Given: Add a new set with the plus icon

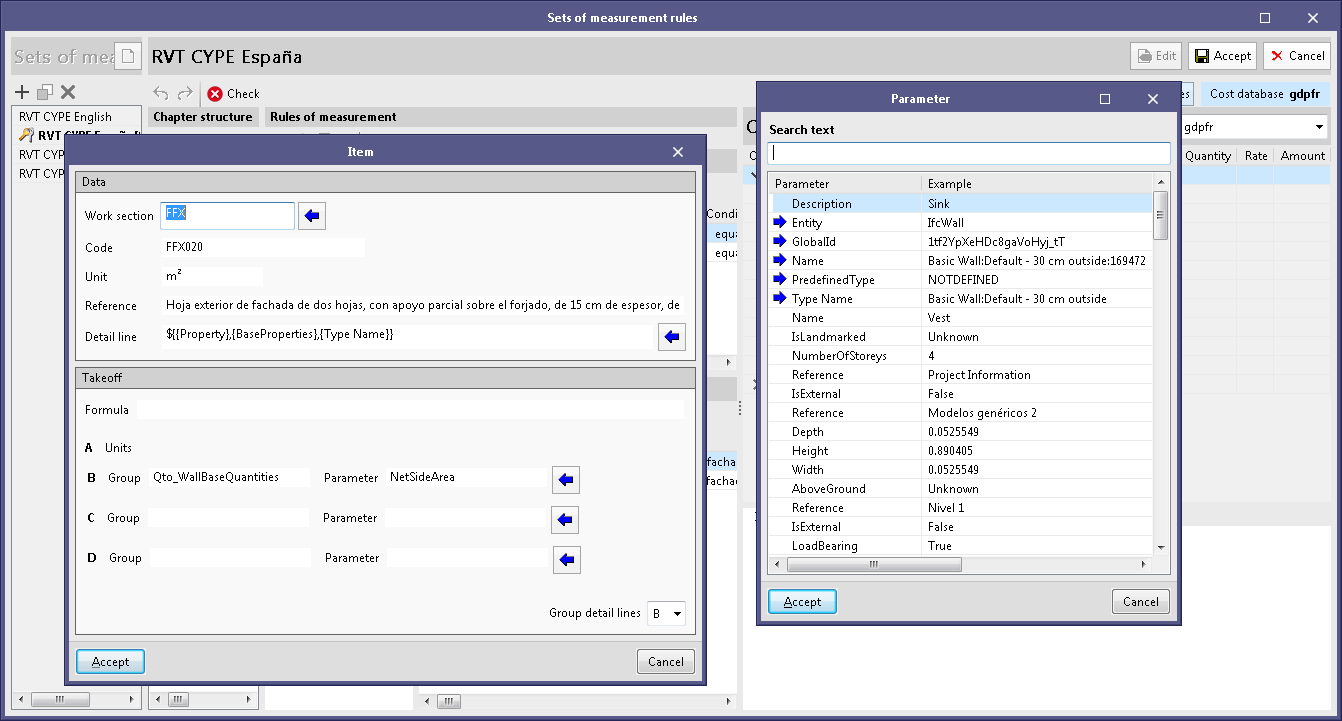Looking at the screenshot, I should [x=21, y=91].
